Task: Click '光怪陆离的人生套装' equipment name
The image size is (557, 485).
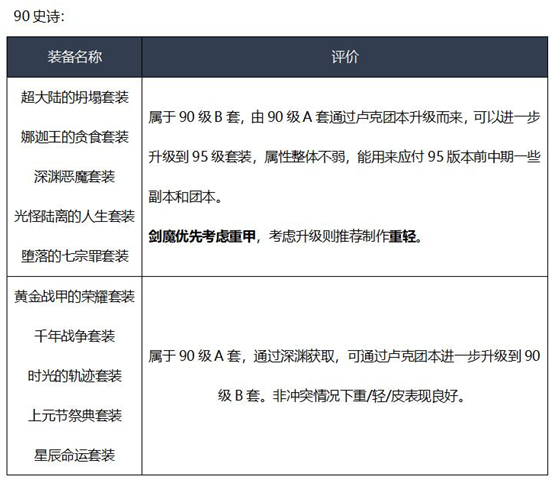Action: [75, 216]
